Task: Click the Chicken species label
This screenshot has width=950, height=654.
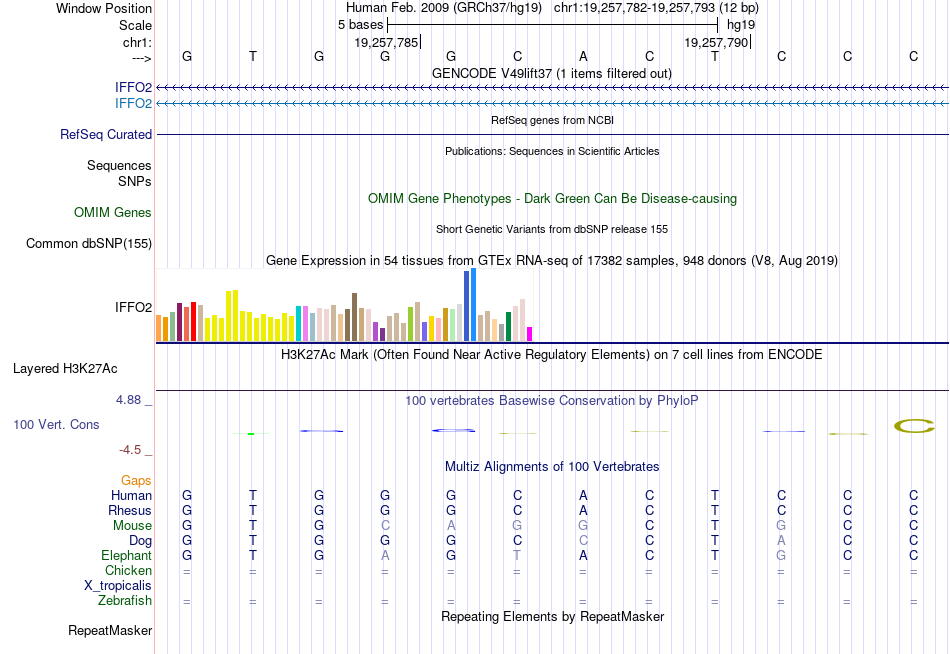Action: point(128,570)
